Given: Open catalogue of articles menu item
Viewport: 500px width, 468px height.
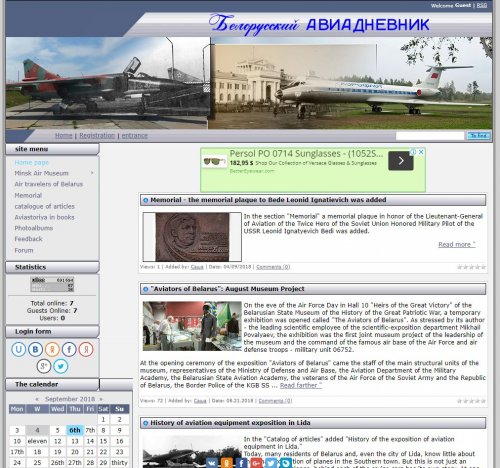Looking at the screenshot, I should pos(44,206).
